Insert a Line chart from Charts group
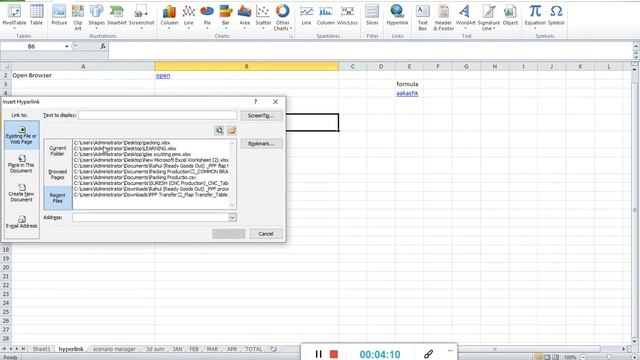 (x=188, y=16)
